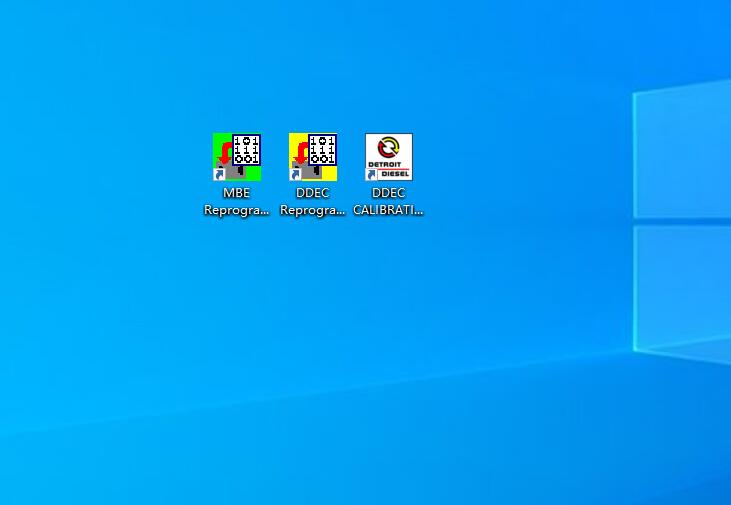Click the "MBE Reprogra..." icon label
Viewport: 731px width, 505px height.
tap(236, 202)
